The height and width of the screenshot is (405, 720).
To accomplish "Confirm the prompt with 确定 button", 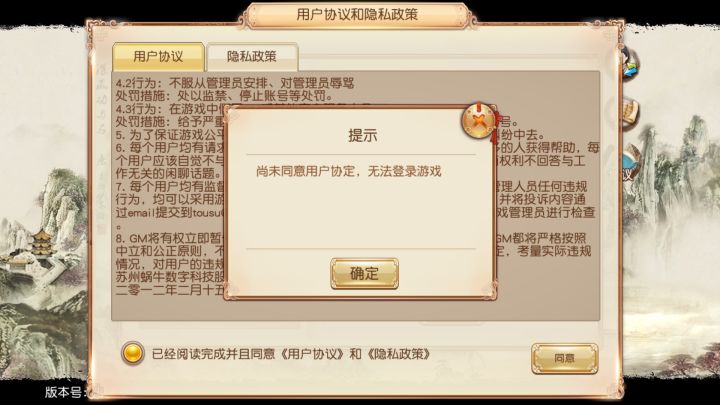I will (365, 274).
